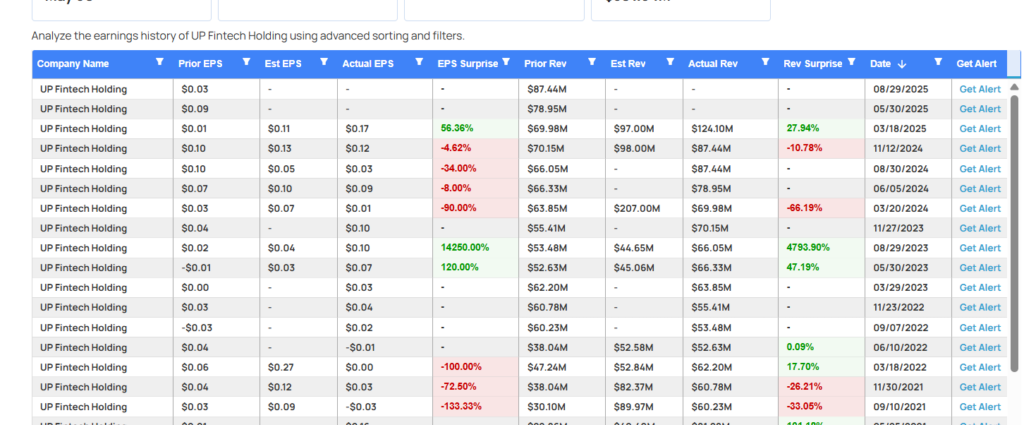
Task: Click Get Alert for 11/30/2021 row
Action: [980, 387]
